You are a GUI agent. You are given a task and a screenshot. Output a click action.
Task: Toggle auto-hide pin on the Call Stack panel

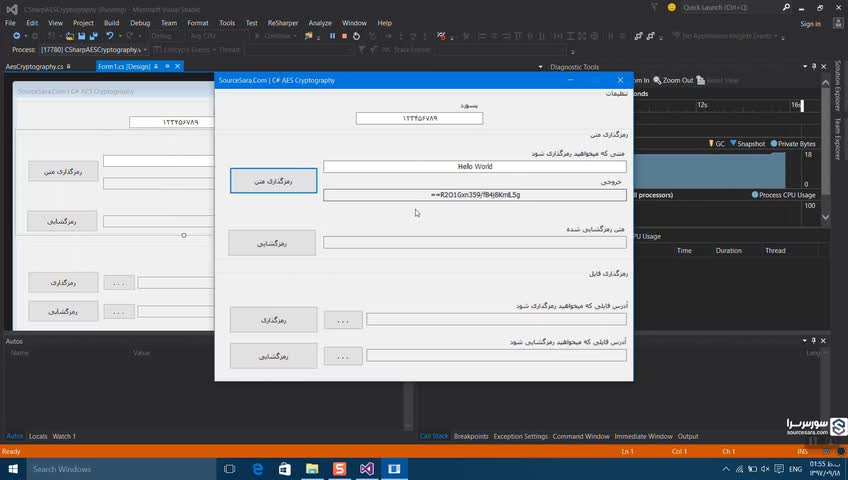[813, 341]
